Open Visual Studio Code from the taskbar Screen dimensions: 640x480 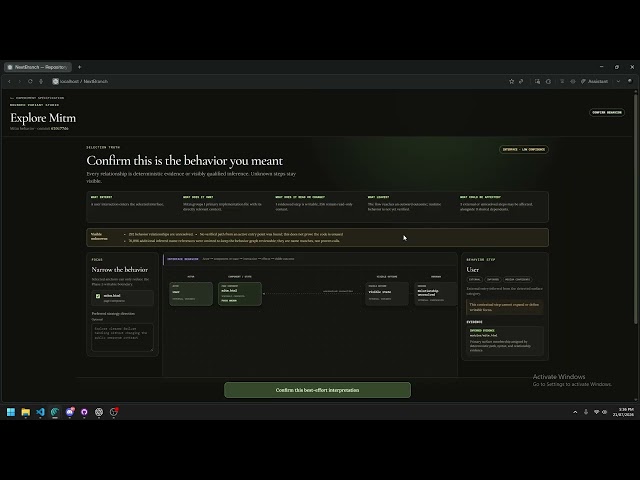point(40,412)
